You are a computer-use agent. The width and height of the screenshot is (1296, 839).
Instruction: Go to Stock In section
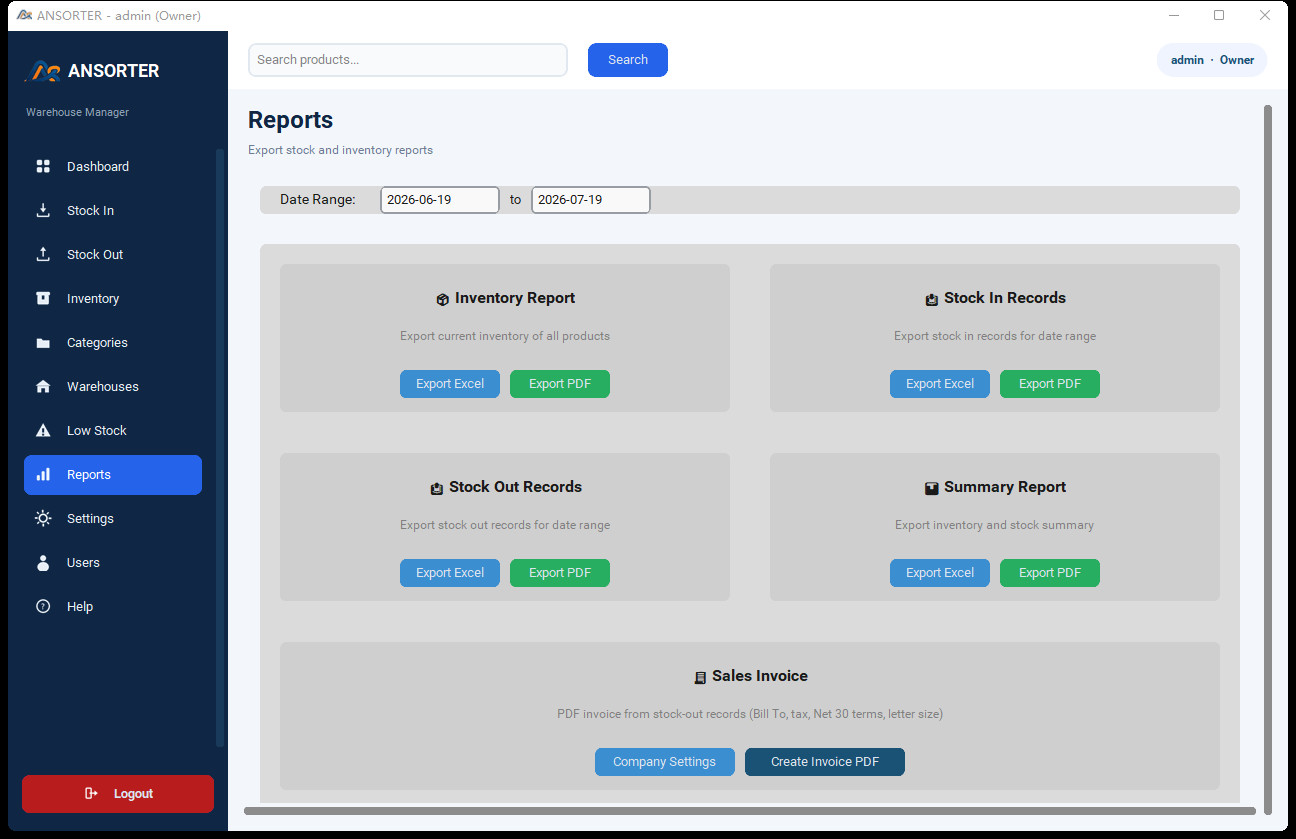click(113, 210)
